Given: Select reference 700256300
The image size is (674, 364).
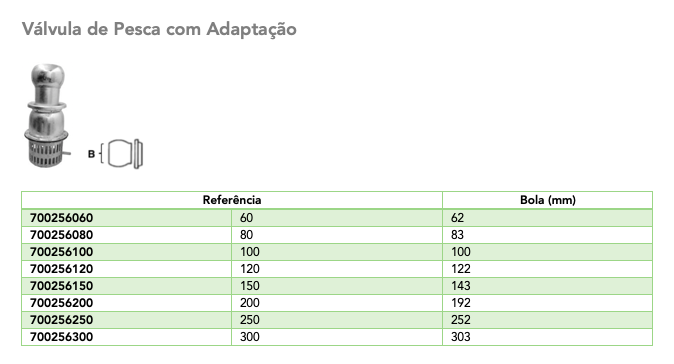Looking at the screenshot, I should point(61,337).
